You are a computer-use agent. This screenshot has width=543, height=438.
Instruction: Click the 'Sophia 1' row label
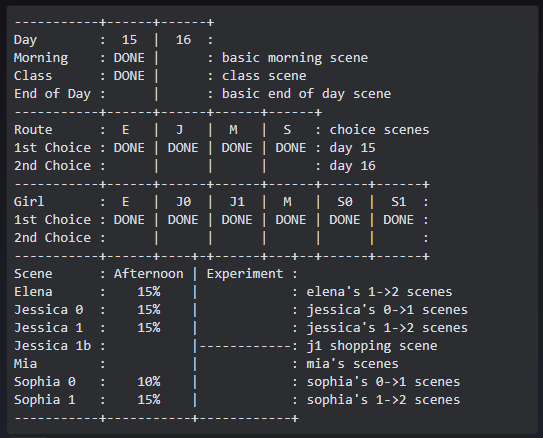coord(45,400)
